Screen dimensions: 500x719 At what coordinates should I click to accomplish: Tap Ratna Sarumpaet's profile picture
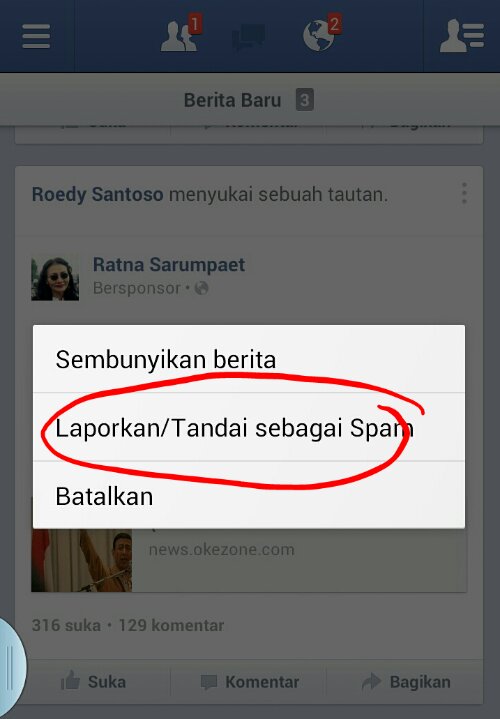pos(55,279)
